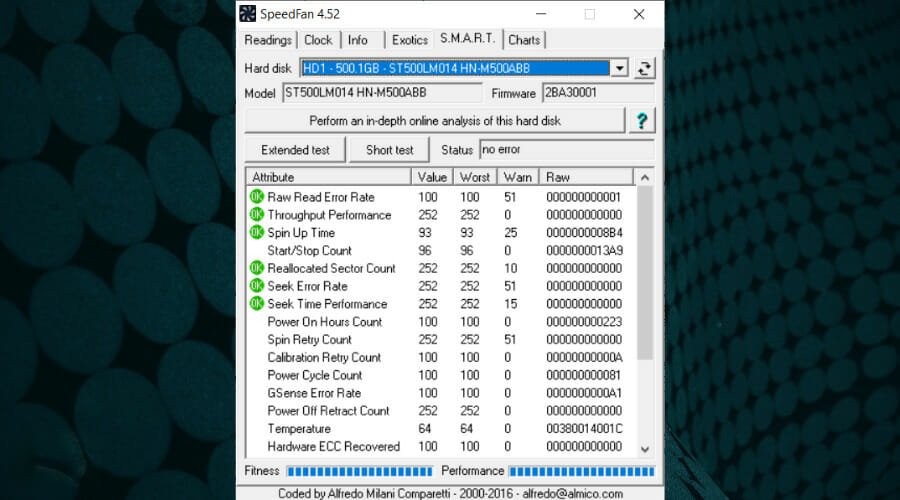Click raw value 000000000081 of Power Cycle Count
Screen dimensions: 900x500
[x=584, y=375]
